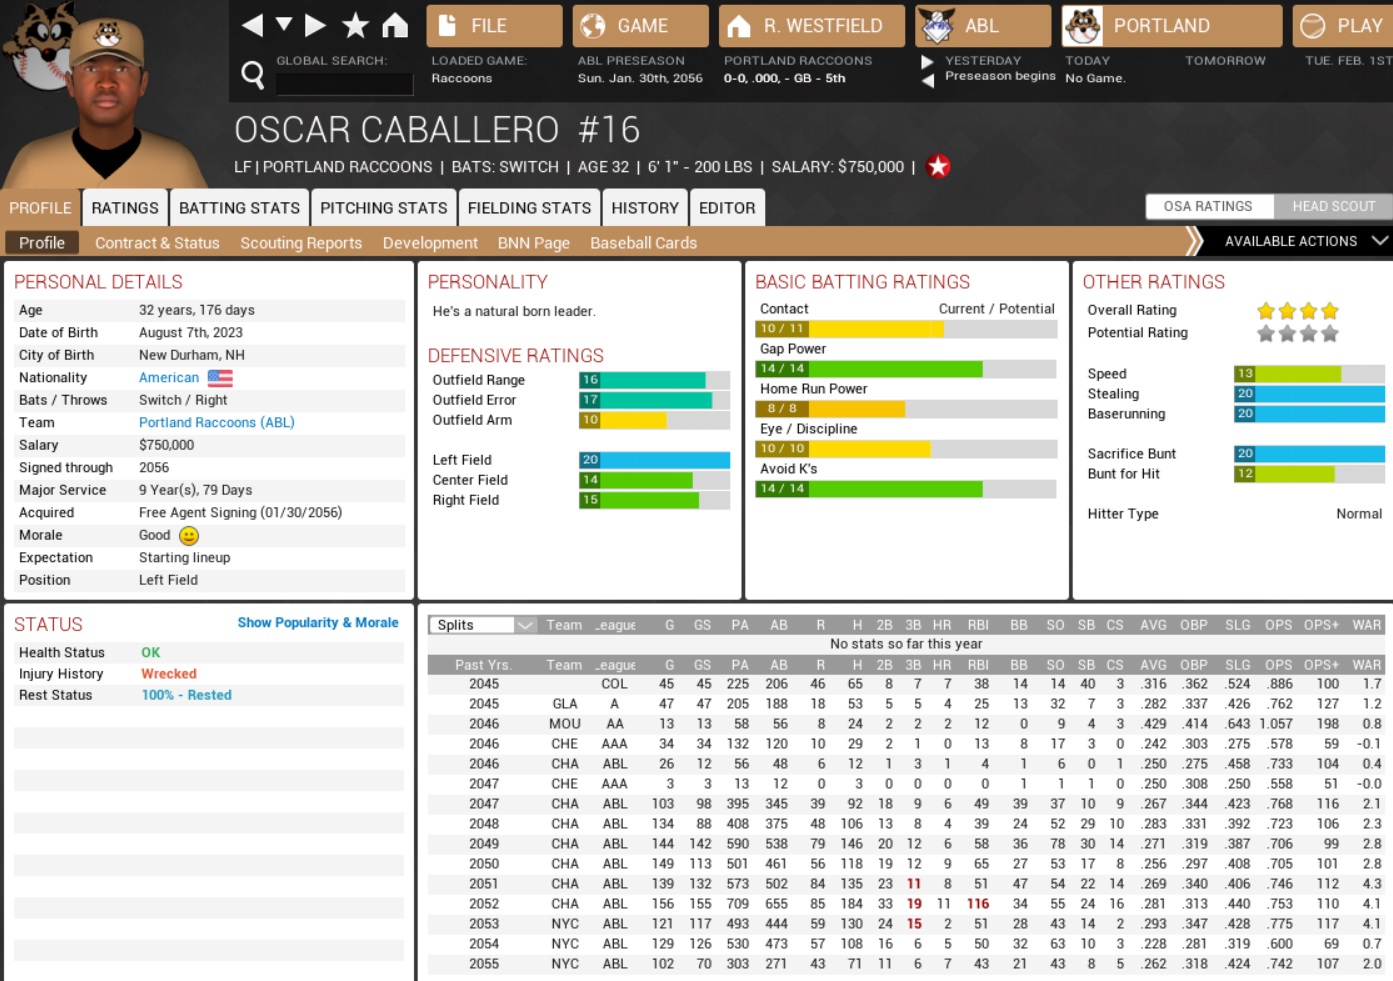This screenshot has height=981, width=1393.
Task: Click the ABL league logo icon
Action: pyautogui.click(x=937, y=26)
